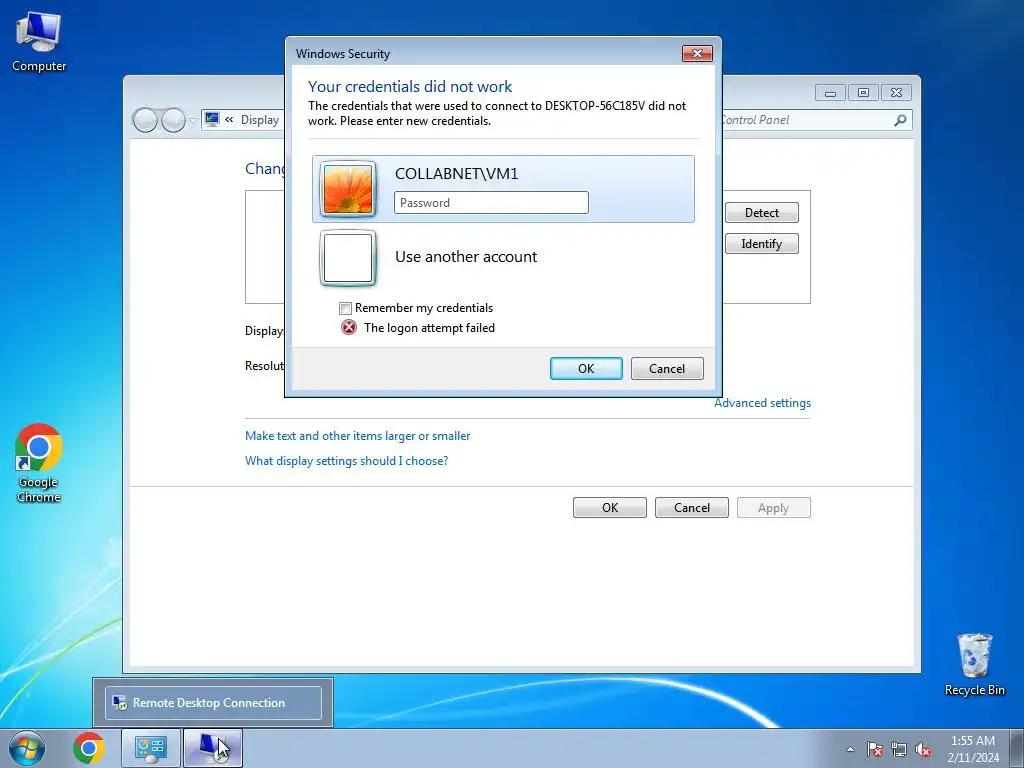Open Make text and other items larger link
1024x768 pixels.
click(357, 436)
